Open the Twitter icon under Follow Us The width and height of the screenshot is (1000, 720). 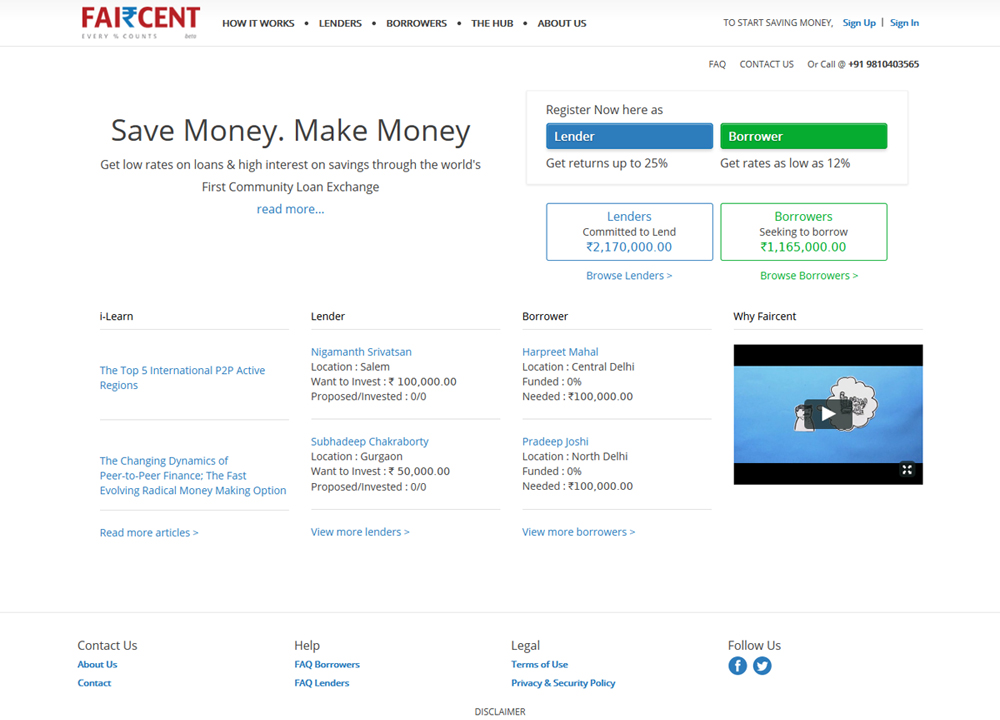tap(762, 666)
